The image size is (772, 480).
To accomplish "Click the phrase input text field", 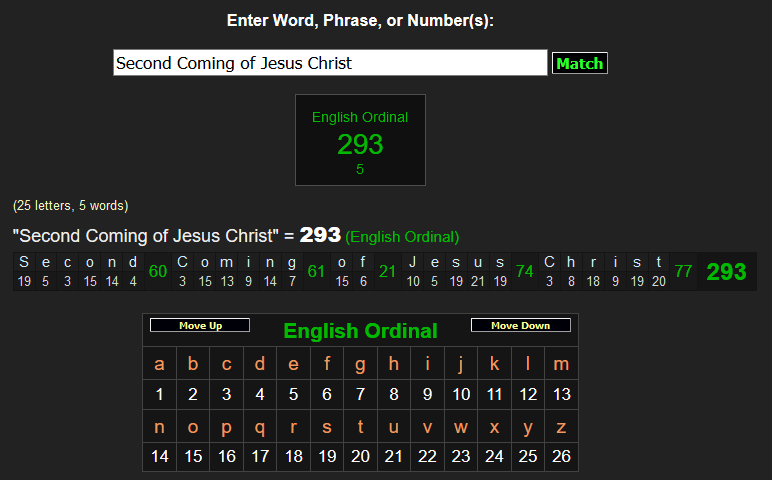I will pos(330,63).
